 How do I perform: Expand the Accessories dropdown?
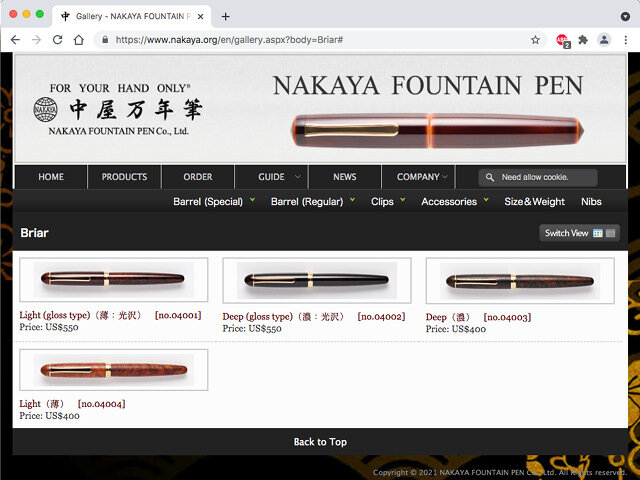tap(454, 202)
